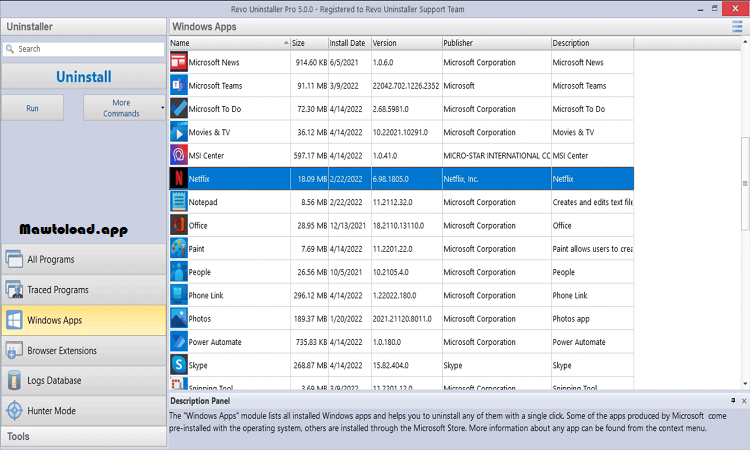Click the Movies & TV icon
The image size is (750, 450).
178,132
